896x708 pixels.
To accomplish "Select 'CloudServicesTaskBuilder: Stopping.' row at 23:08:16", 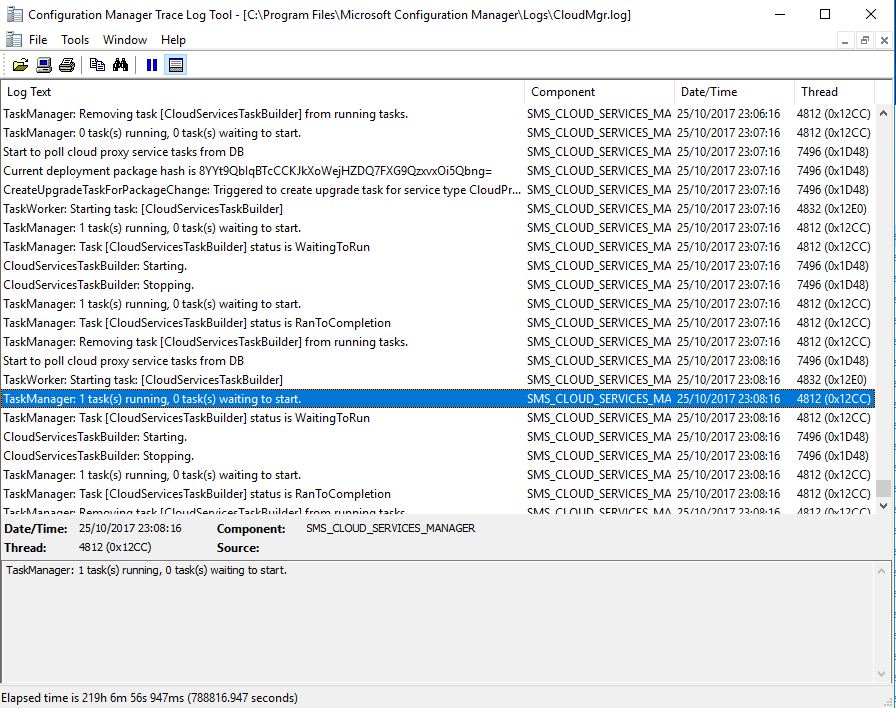I will point(438,455).
